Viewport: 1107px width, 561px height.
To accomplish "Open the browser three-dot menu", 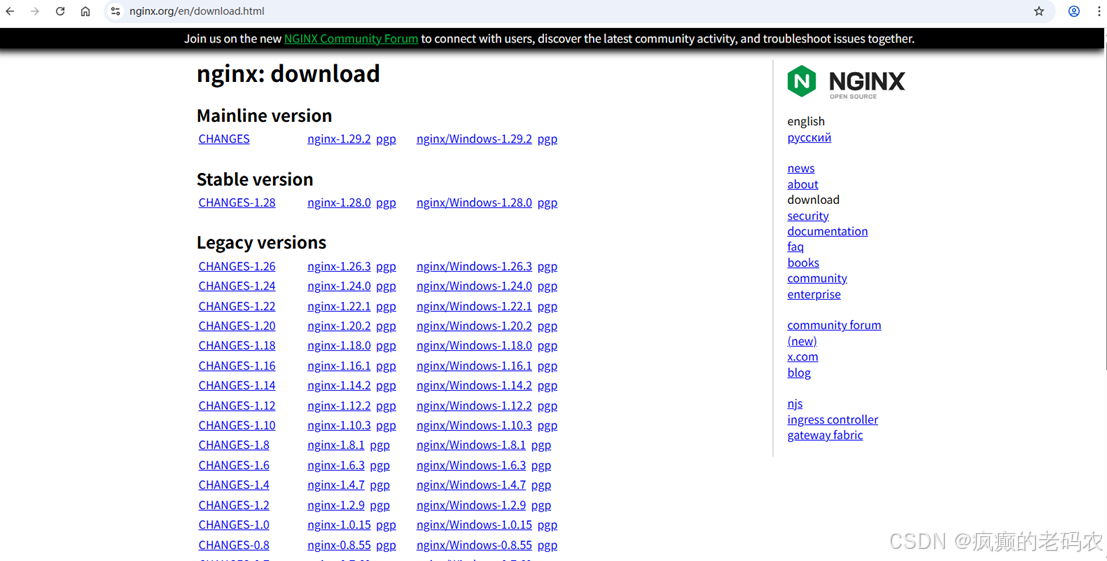I will click(1099, 11).
